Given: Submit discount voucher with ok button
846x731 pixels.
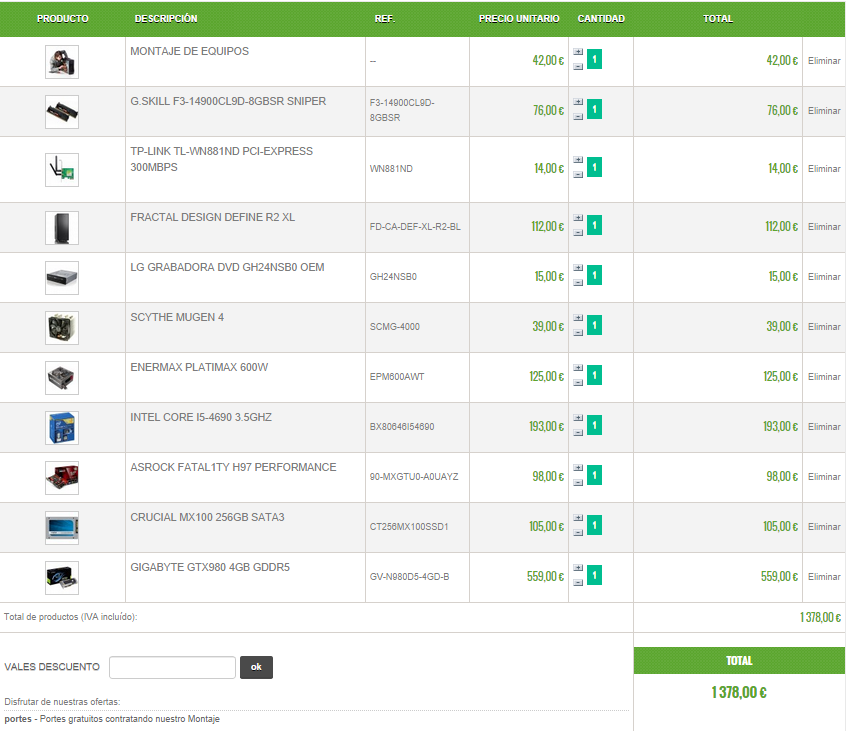Looking at the screenshot, I should pos(256,667).
